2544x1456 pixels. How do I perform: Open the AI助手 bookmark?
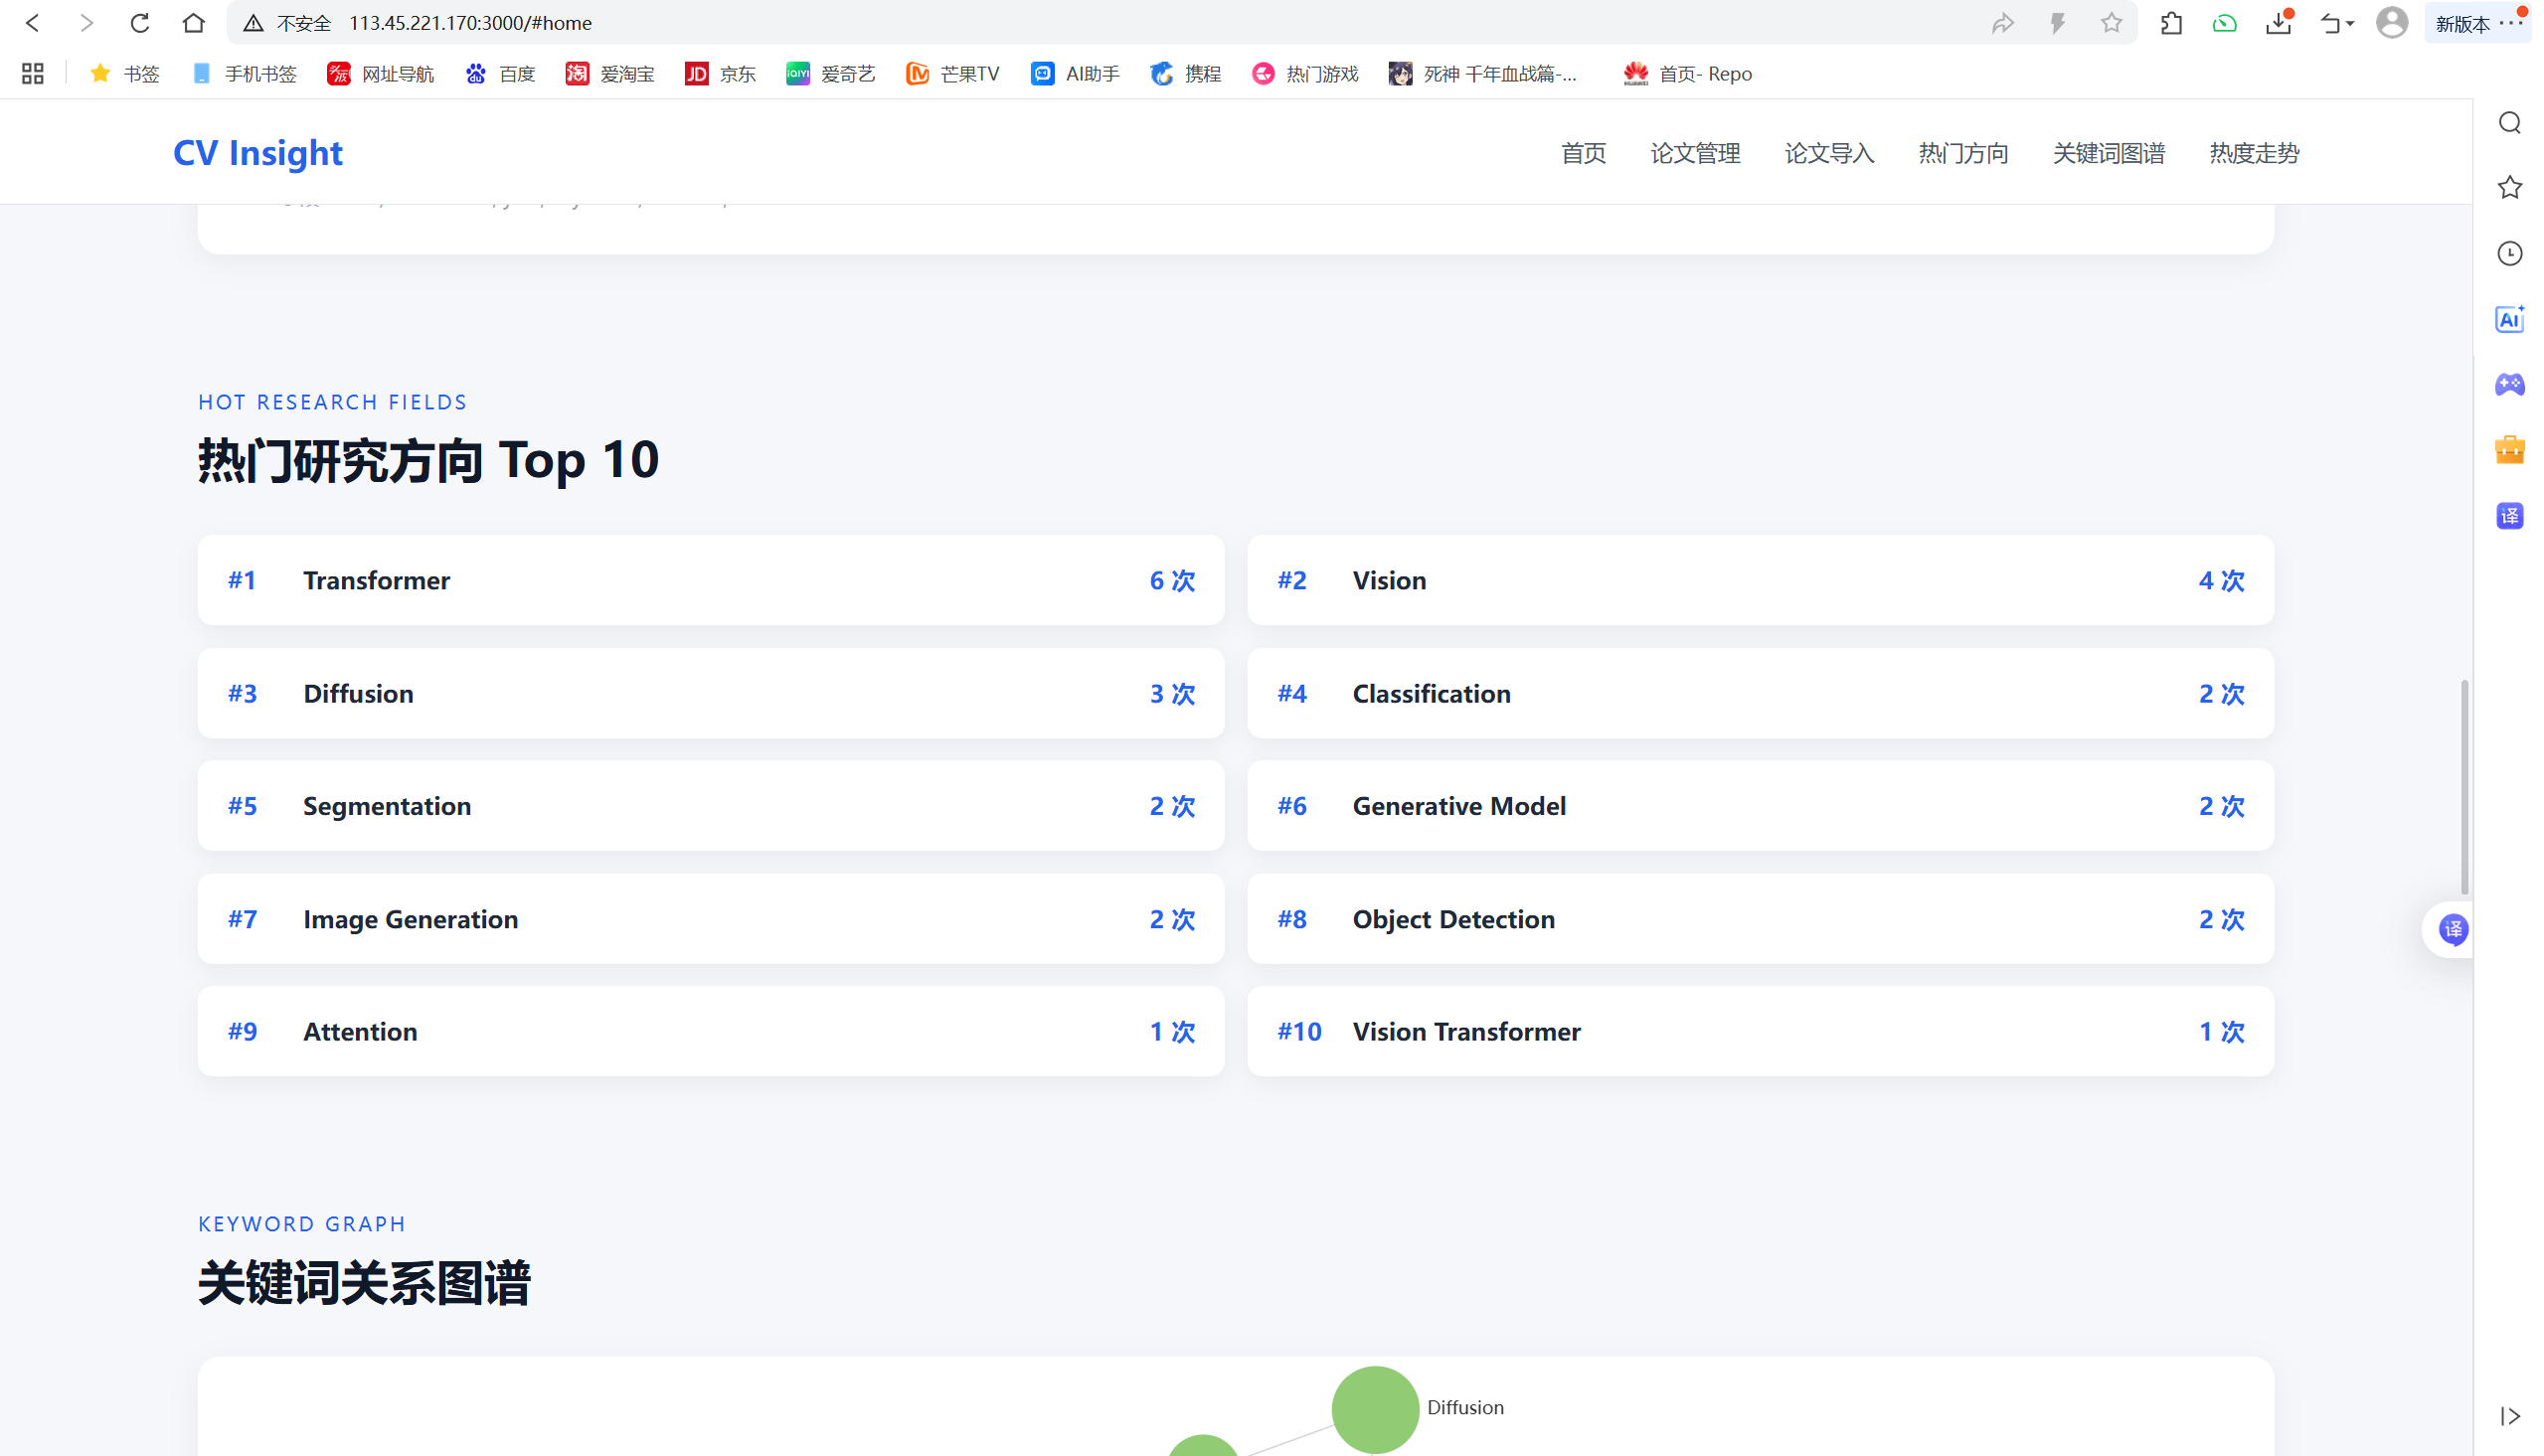pyautogui.click(x=1075, y=74)
